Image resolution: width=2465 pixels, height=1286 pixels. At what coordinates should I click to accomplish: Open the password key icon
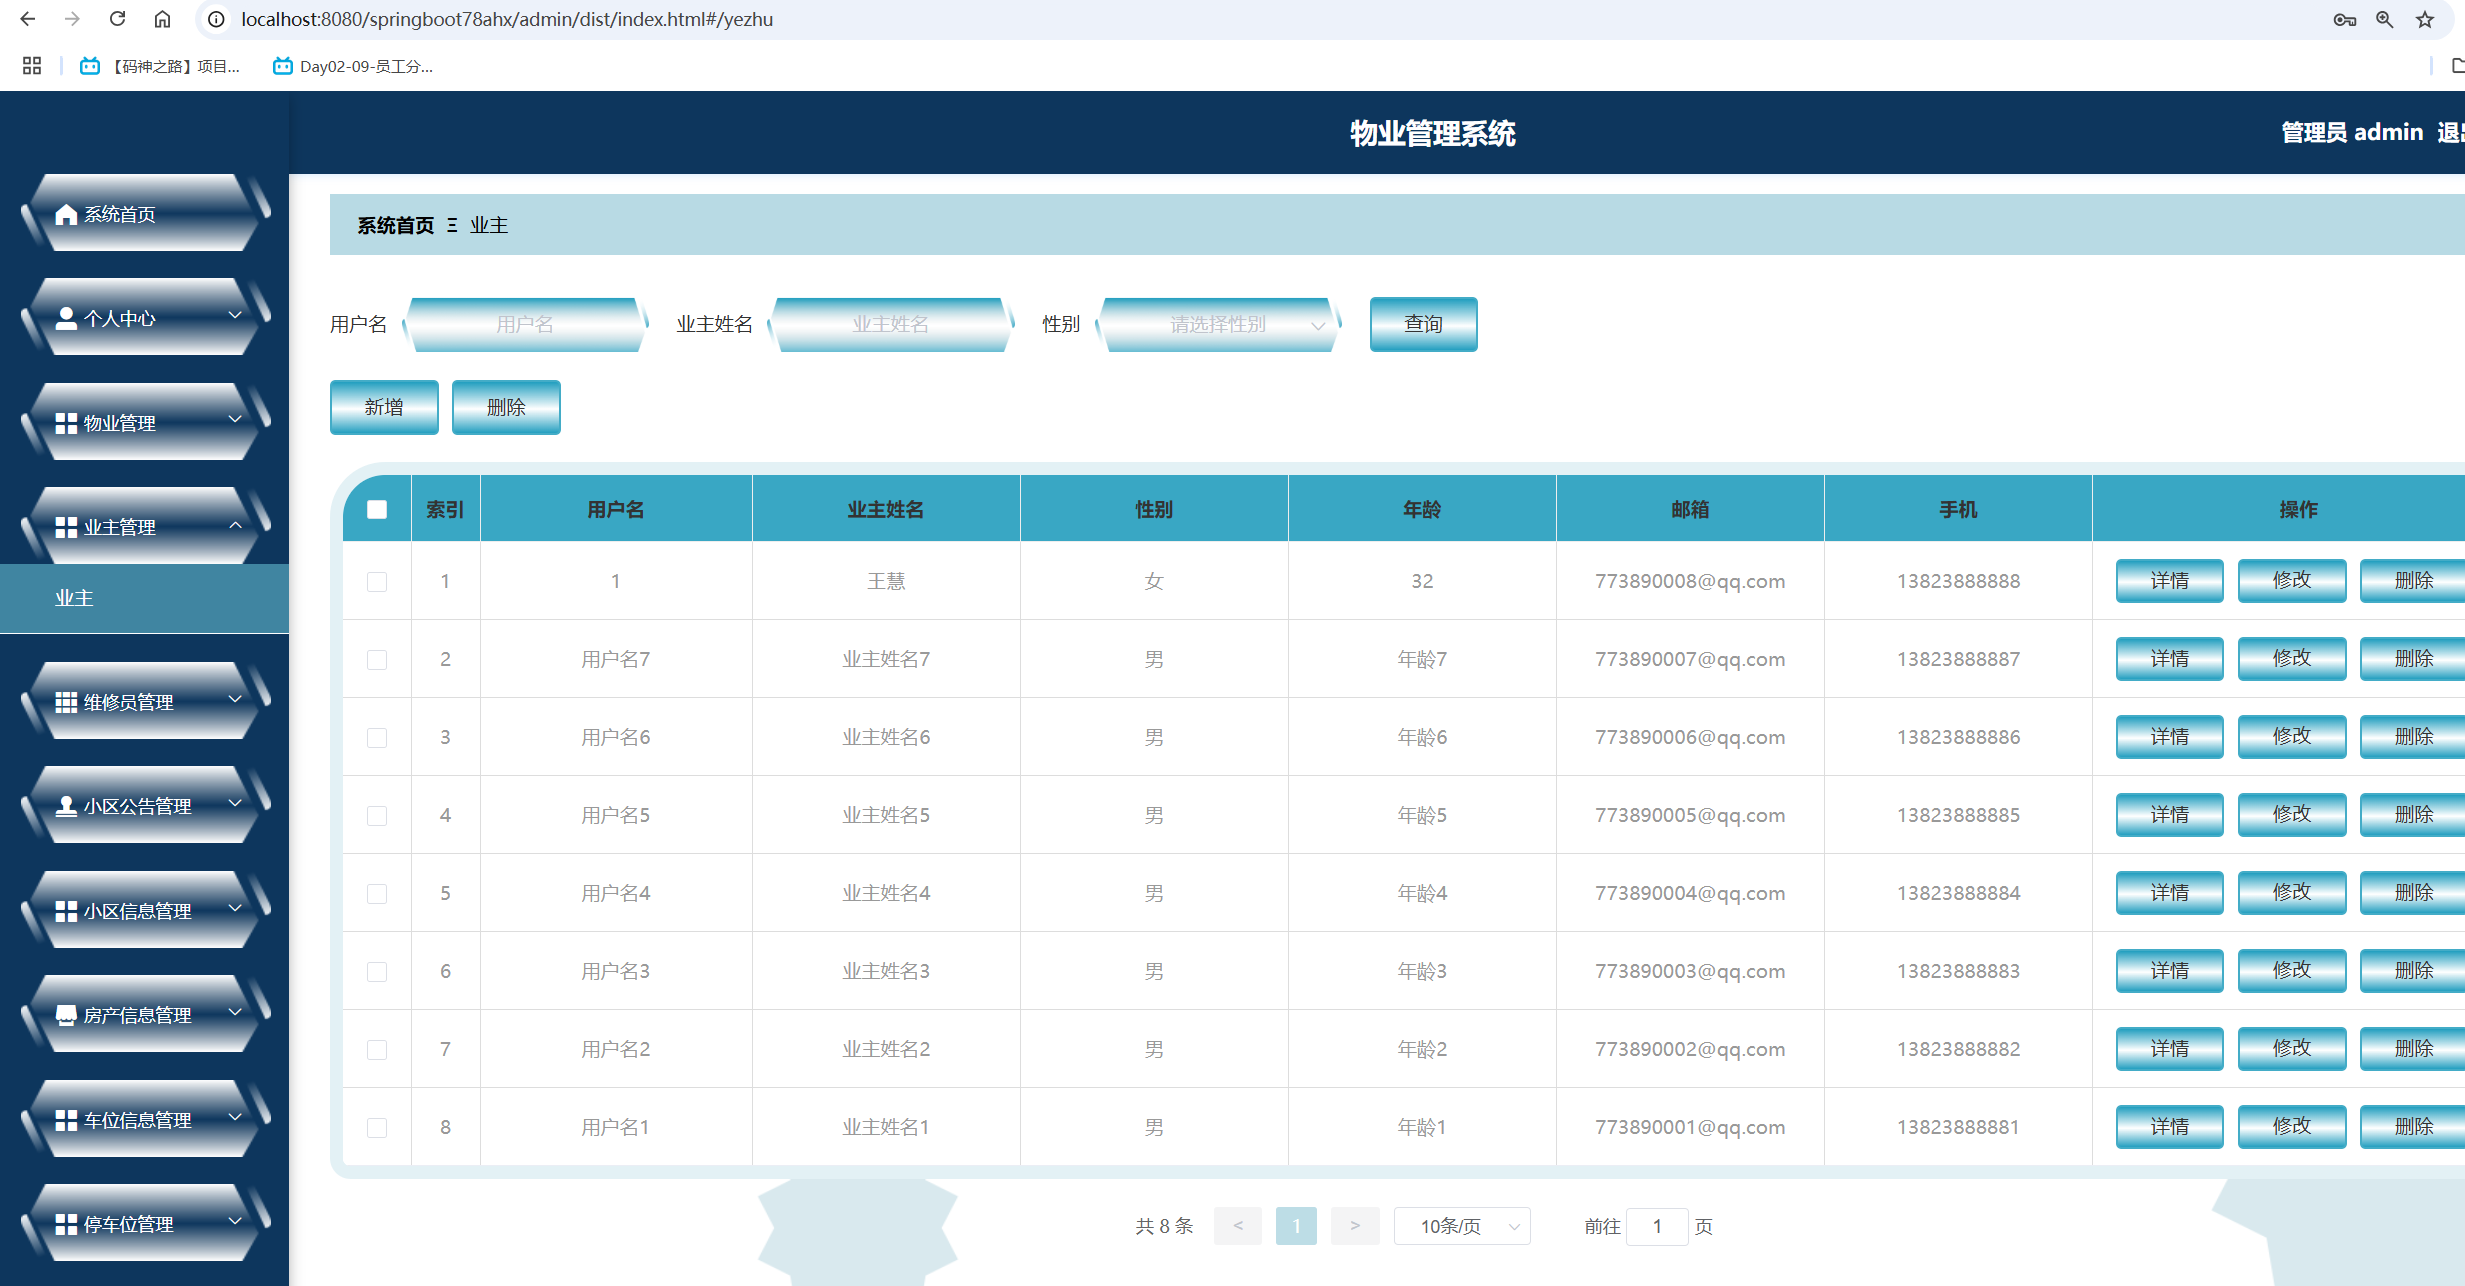coord(2345,19)
